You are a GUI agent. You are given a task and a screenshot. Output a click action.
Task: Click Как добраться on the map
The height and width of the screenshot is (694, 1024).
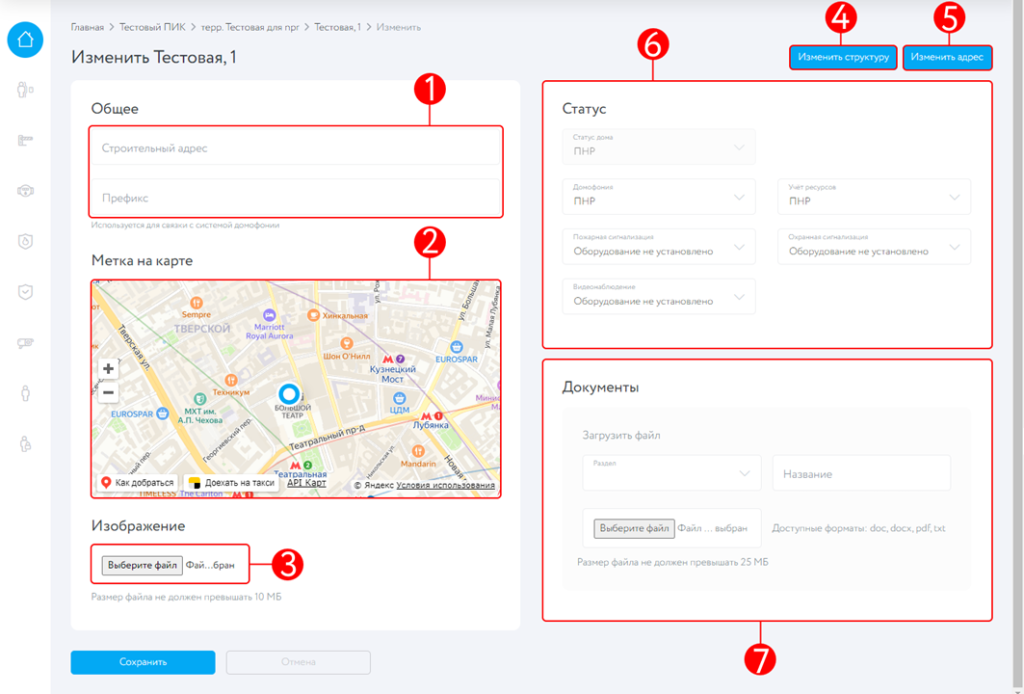pyautogui.click(x=138, y=483)
